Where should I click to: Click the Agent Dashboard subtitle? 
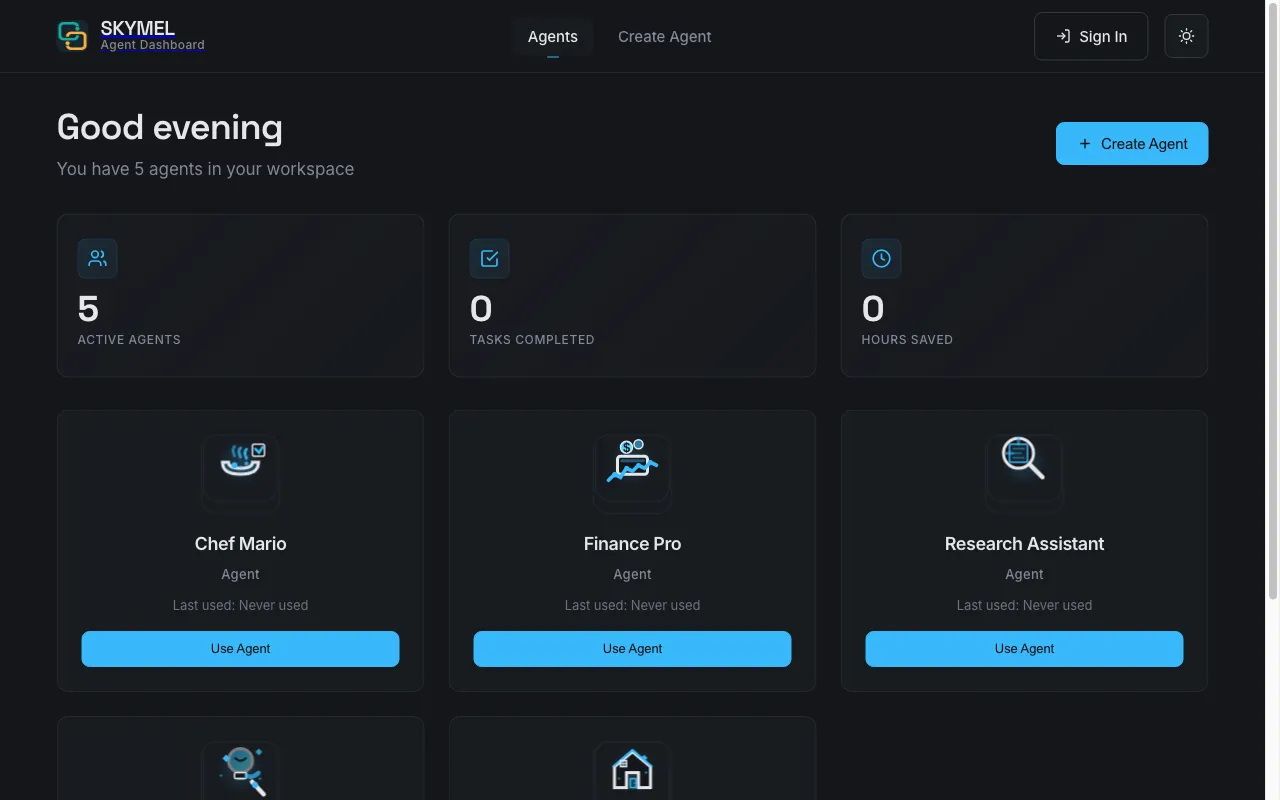tap(152, 45)
